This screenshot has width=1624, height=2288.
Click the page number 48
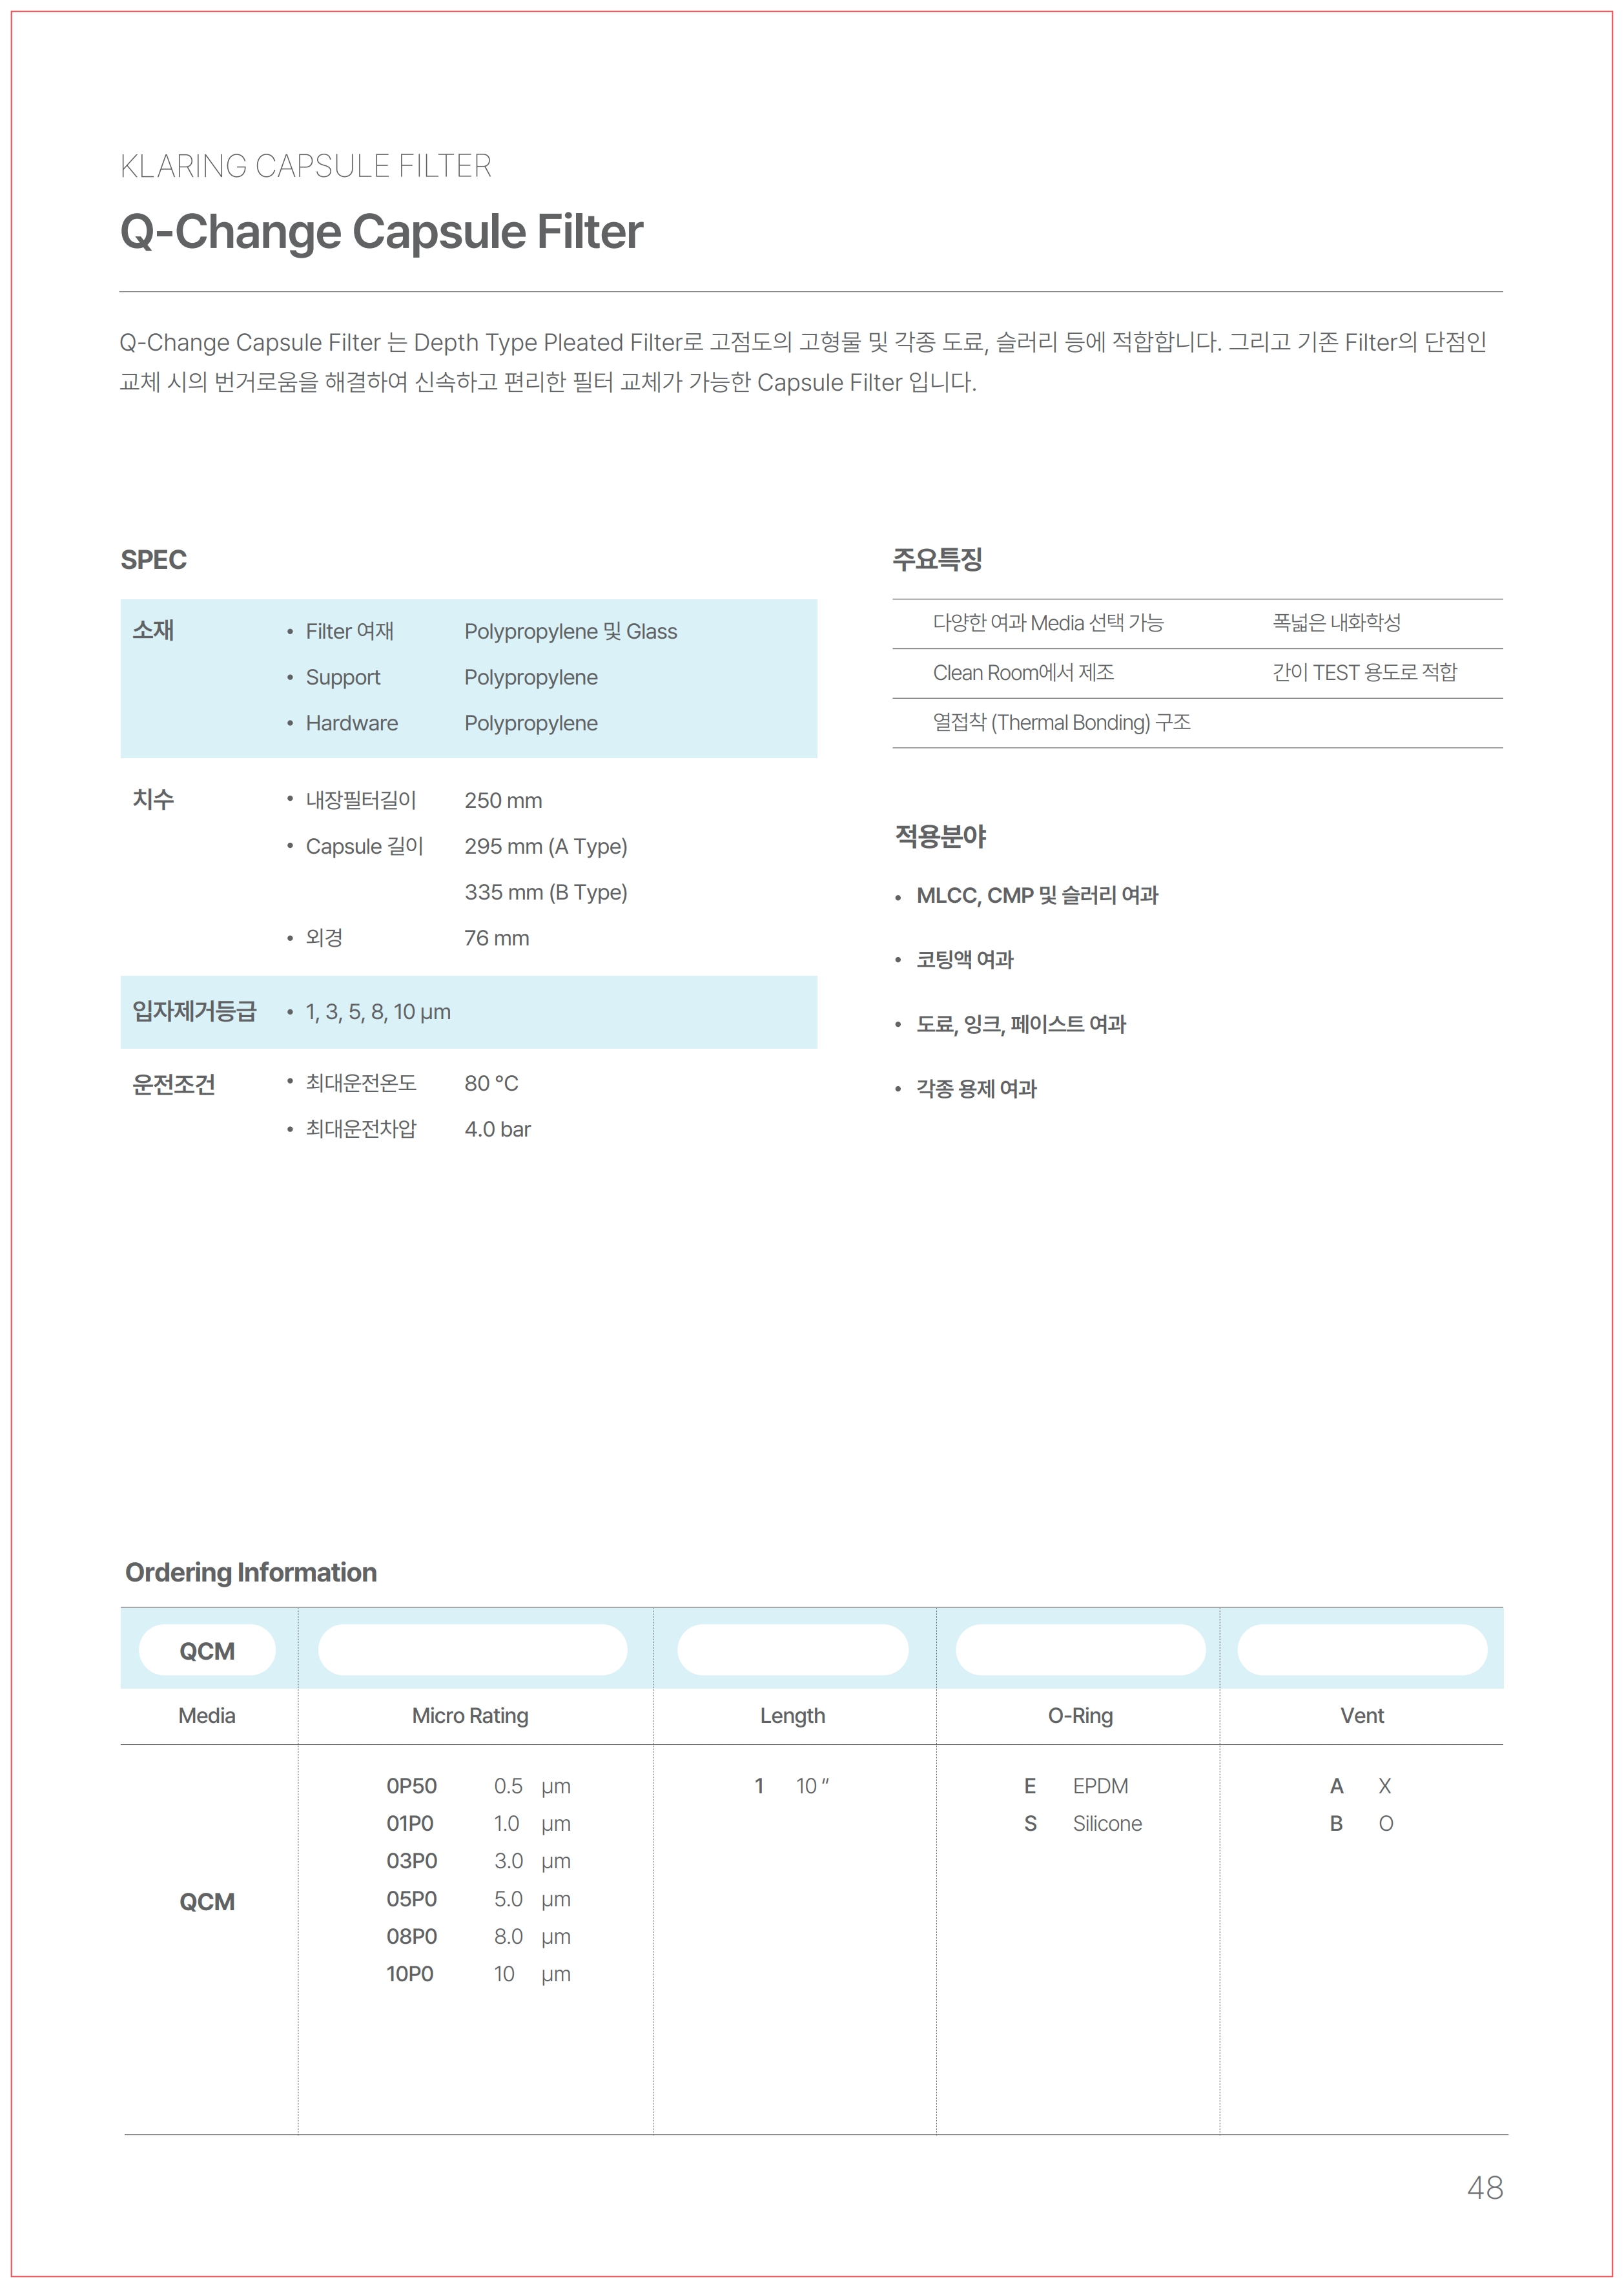1484,2188
